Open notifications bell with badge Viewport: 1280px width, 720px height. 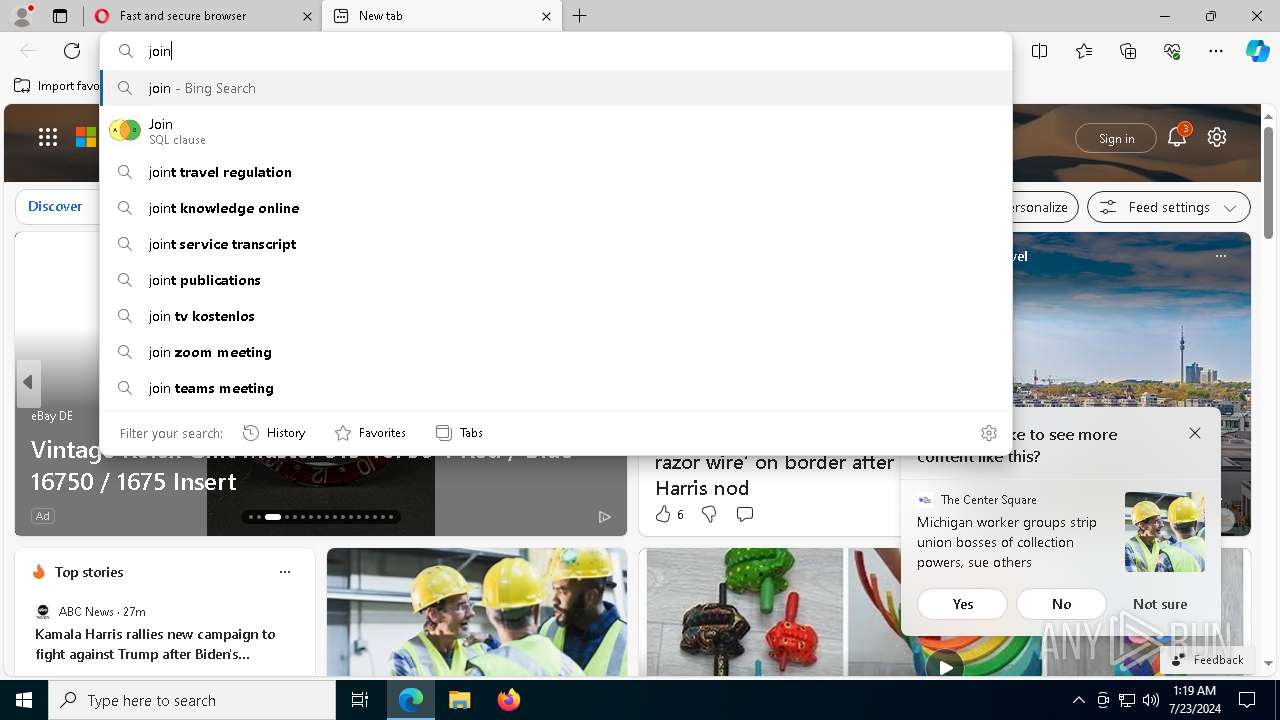coord(1177,137)
